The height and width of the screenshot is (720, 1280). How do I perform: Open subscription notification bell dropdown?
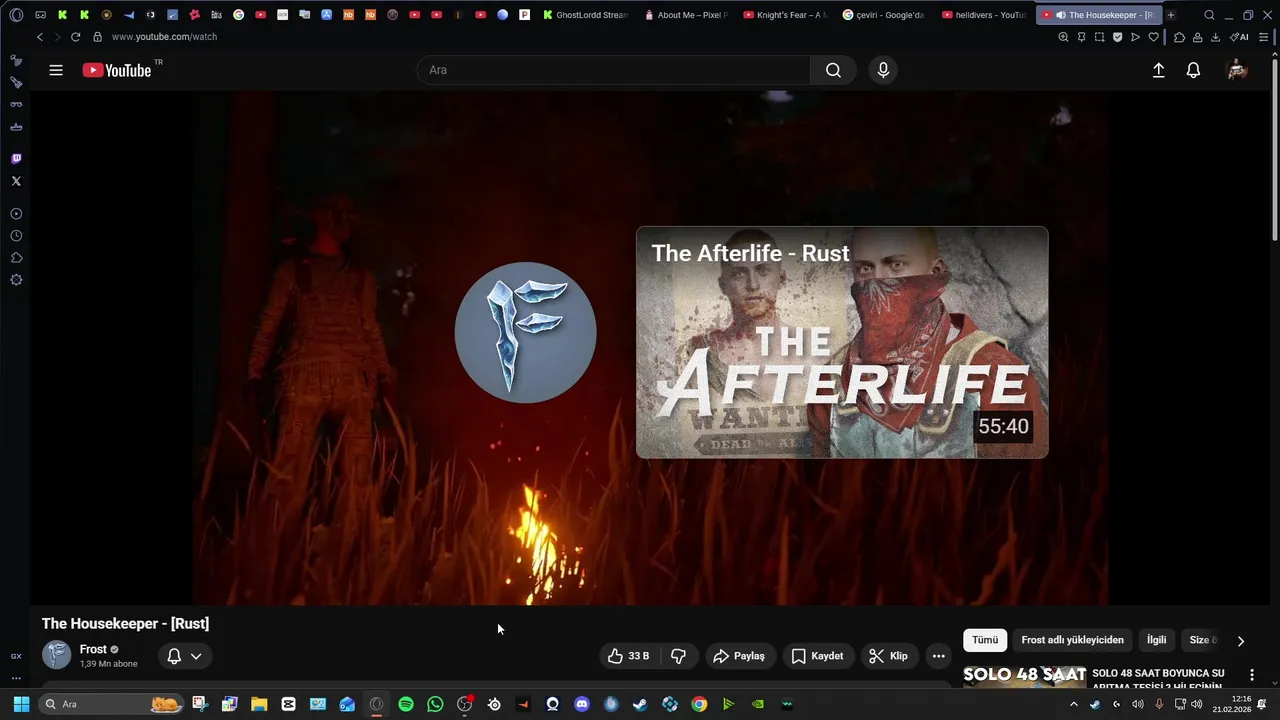[x=184, y=656]
